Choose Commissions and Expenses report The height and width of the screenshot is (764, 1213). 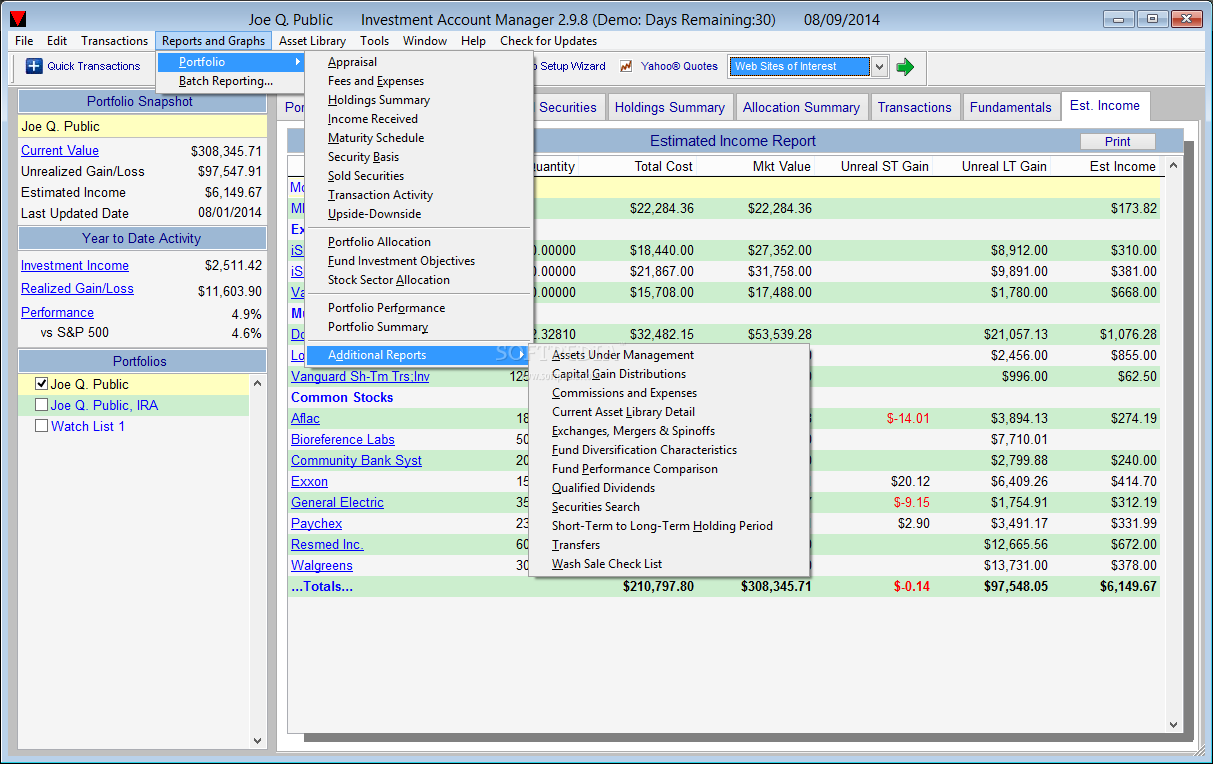point(624,393)
